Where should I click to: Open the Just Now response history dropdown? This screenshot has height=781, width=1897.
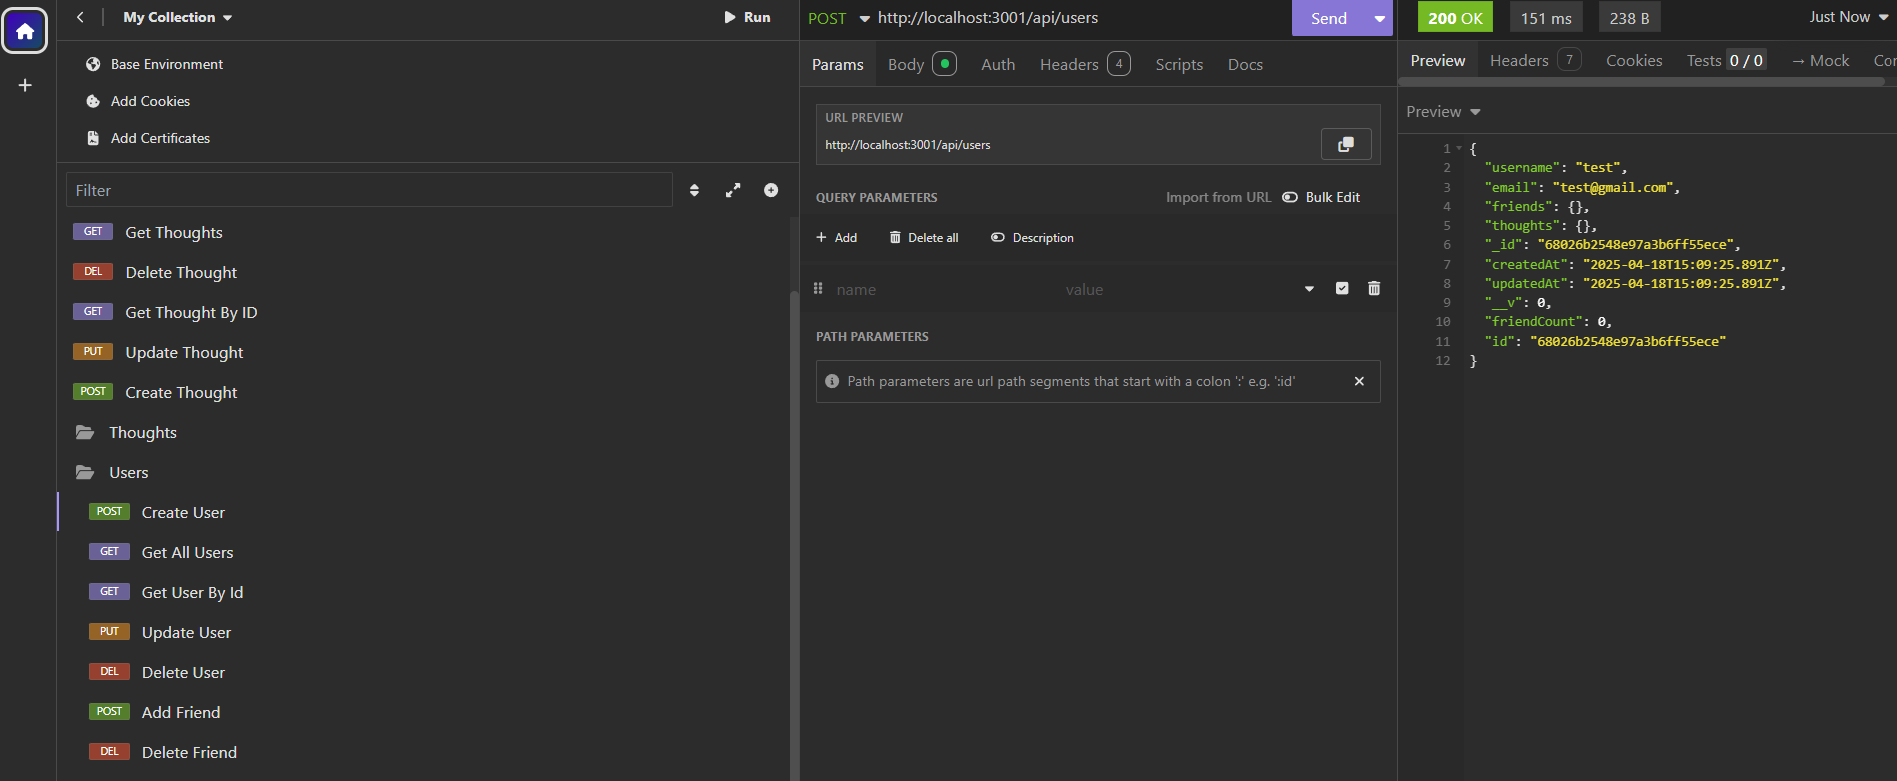pyautogui.click(x=1848, y=17)
